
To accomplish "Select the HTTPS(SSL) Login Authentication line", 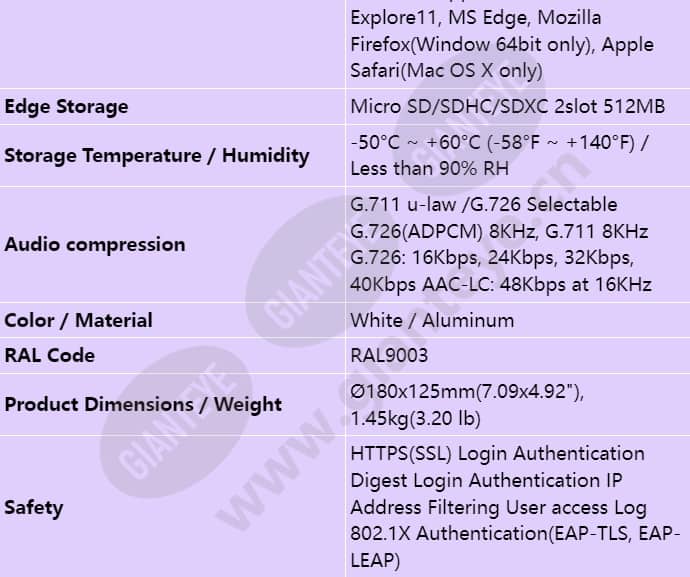I will coord(498,454).
